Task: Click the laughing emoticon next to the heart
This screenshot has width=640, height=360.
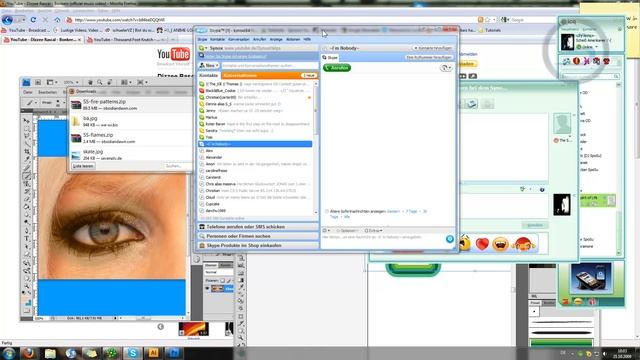Action: coord(500,244)
